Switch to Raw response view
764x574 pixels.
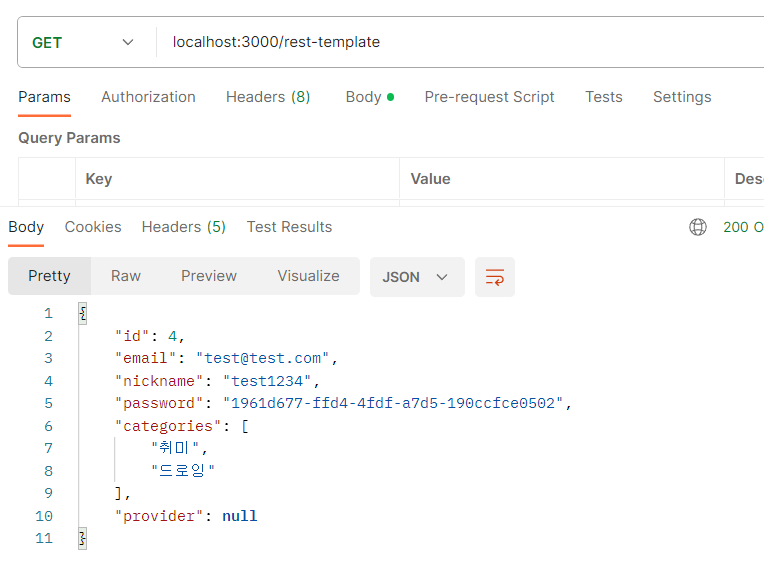[x=126, y=276]
